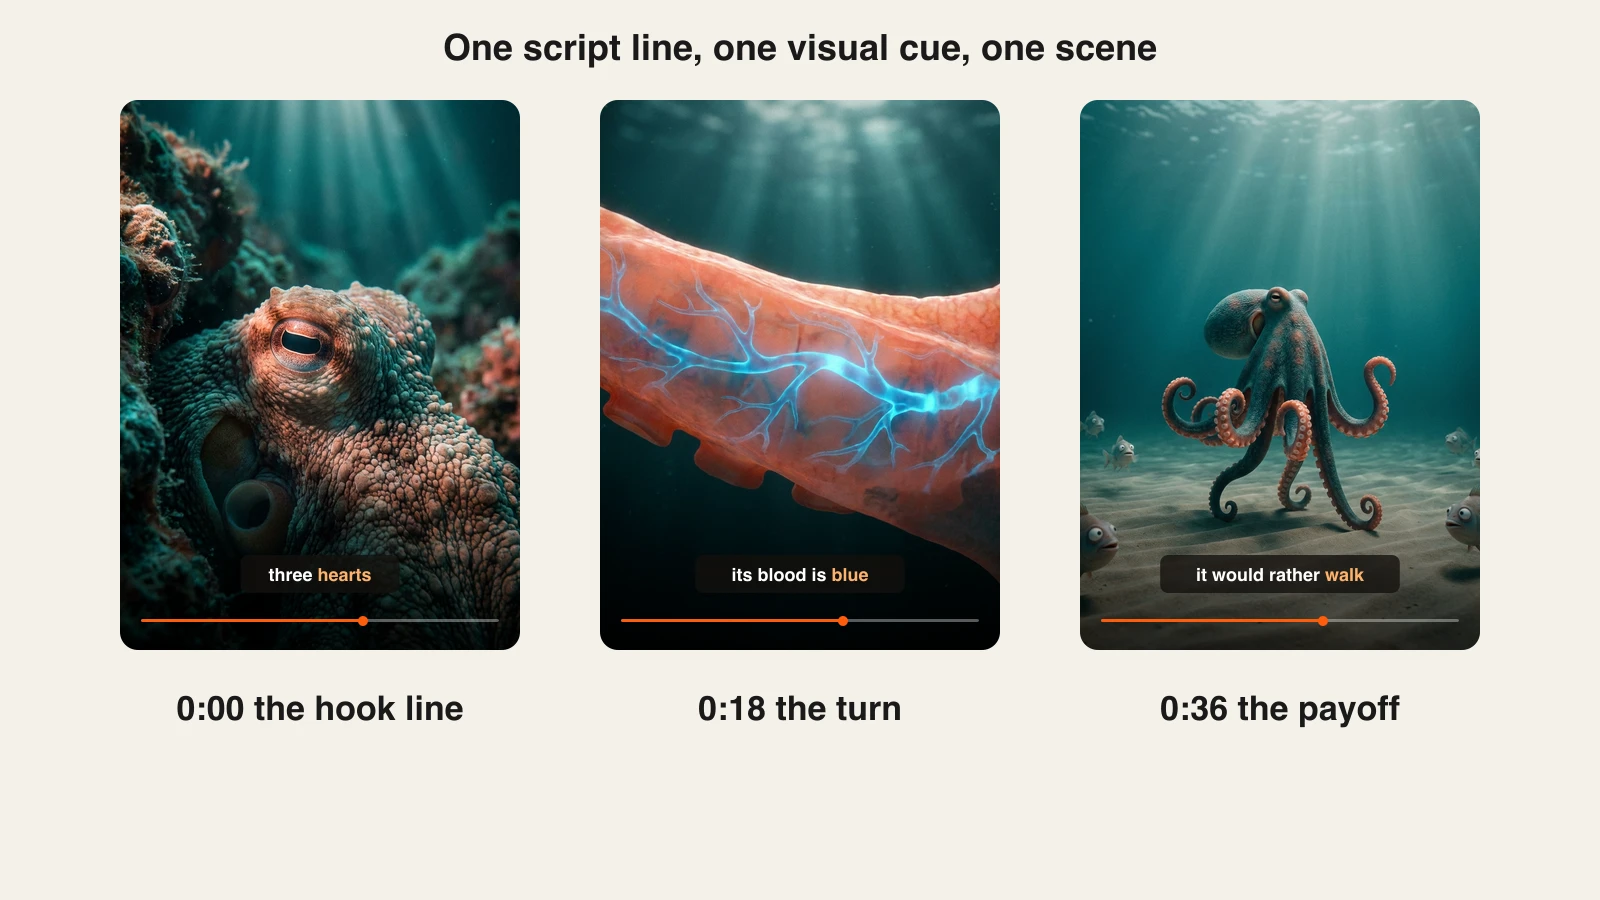Click progress slider in 'its blood is blue' card
Image resolution: width=1600 pixels, height=900 pixels.
[800, 621]
